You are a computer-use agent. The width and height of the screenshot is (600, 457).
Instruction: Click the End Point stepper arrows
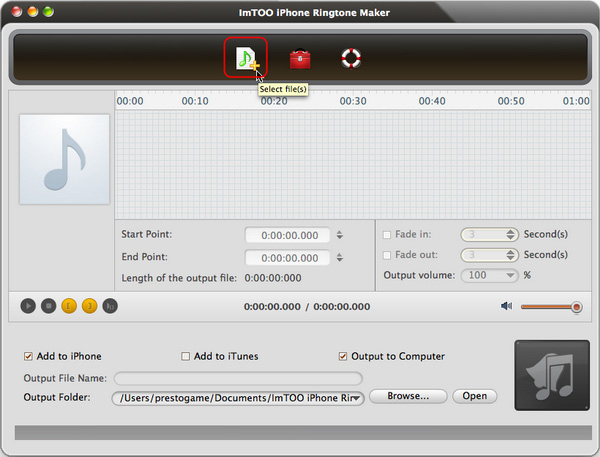point(340,258)
